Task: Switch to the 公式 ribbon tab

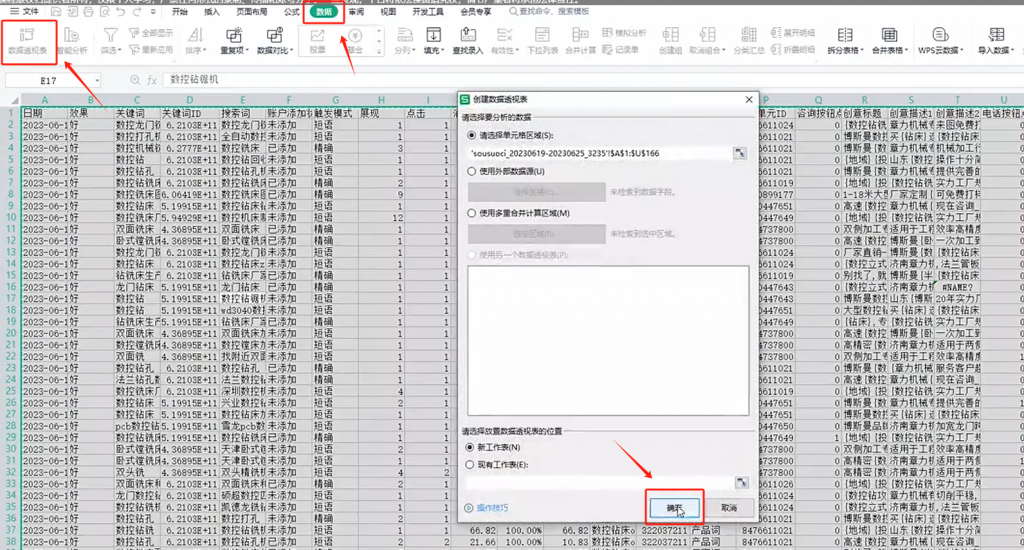Action: tap(292, 12)
